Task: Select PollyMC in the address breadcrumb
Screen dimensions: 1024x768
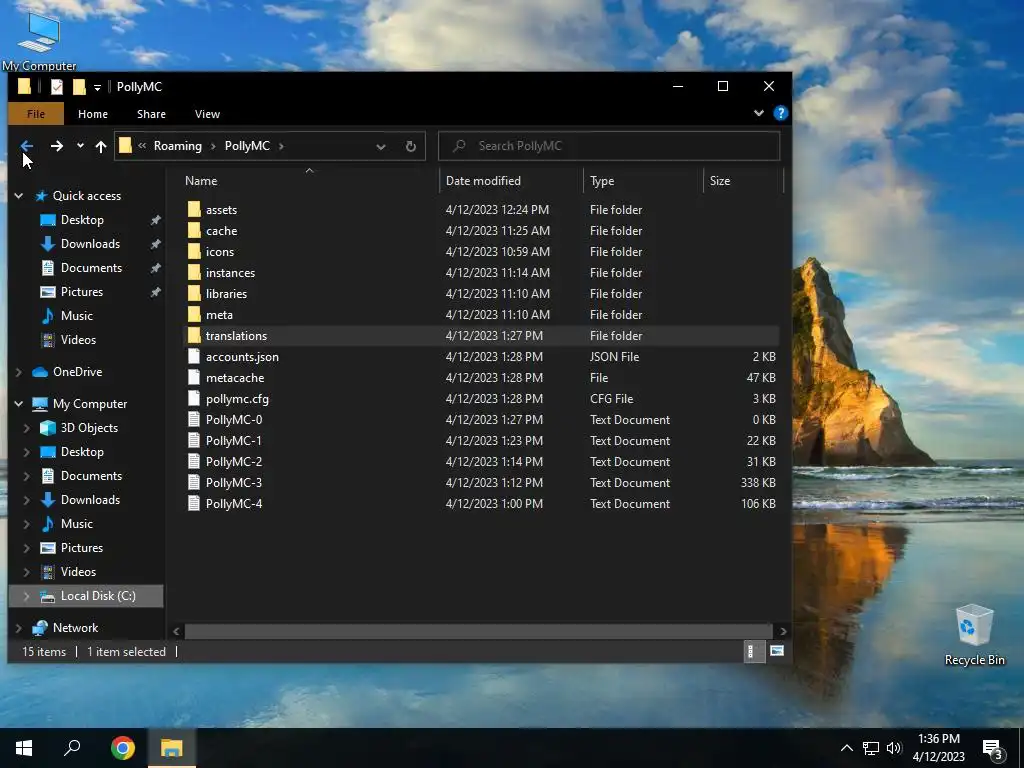Action: tap(247, 146)
